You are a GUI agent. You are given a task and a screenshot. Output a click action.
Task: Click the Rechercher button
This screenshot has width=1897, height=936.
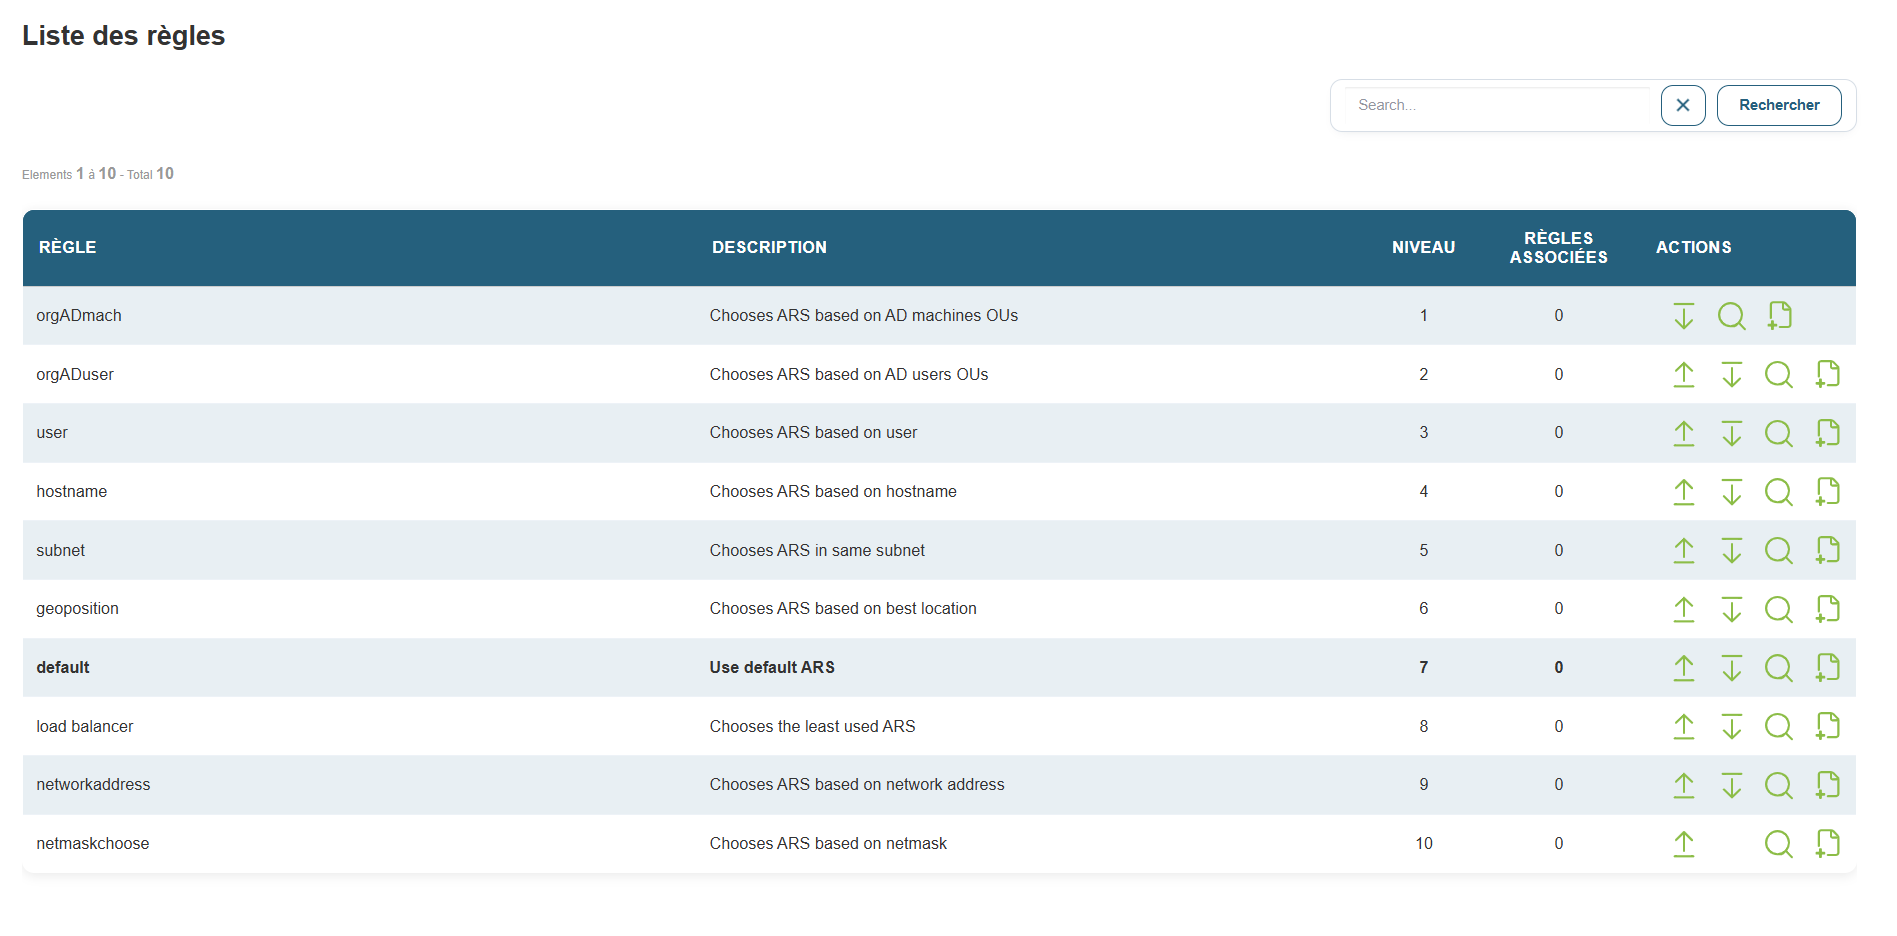pos(1778,105)
